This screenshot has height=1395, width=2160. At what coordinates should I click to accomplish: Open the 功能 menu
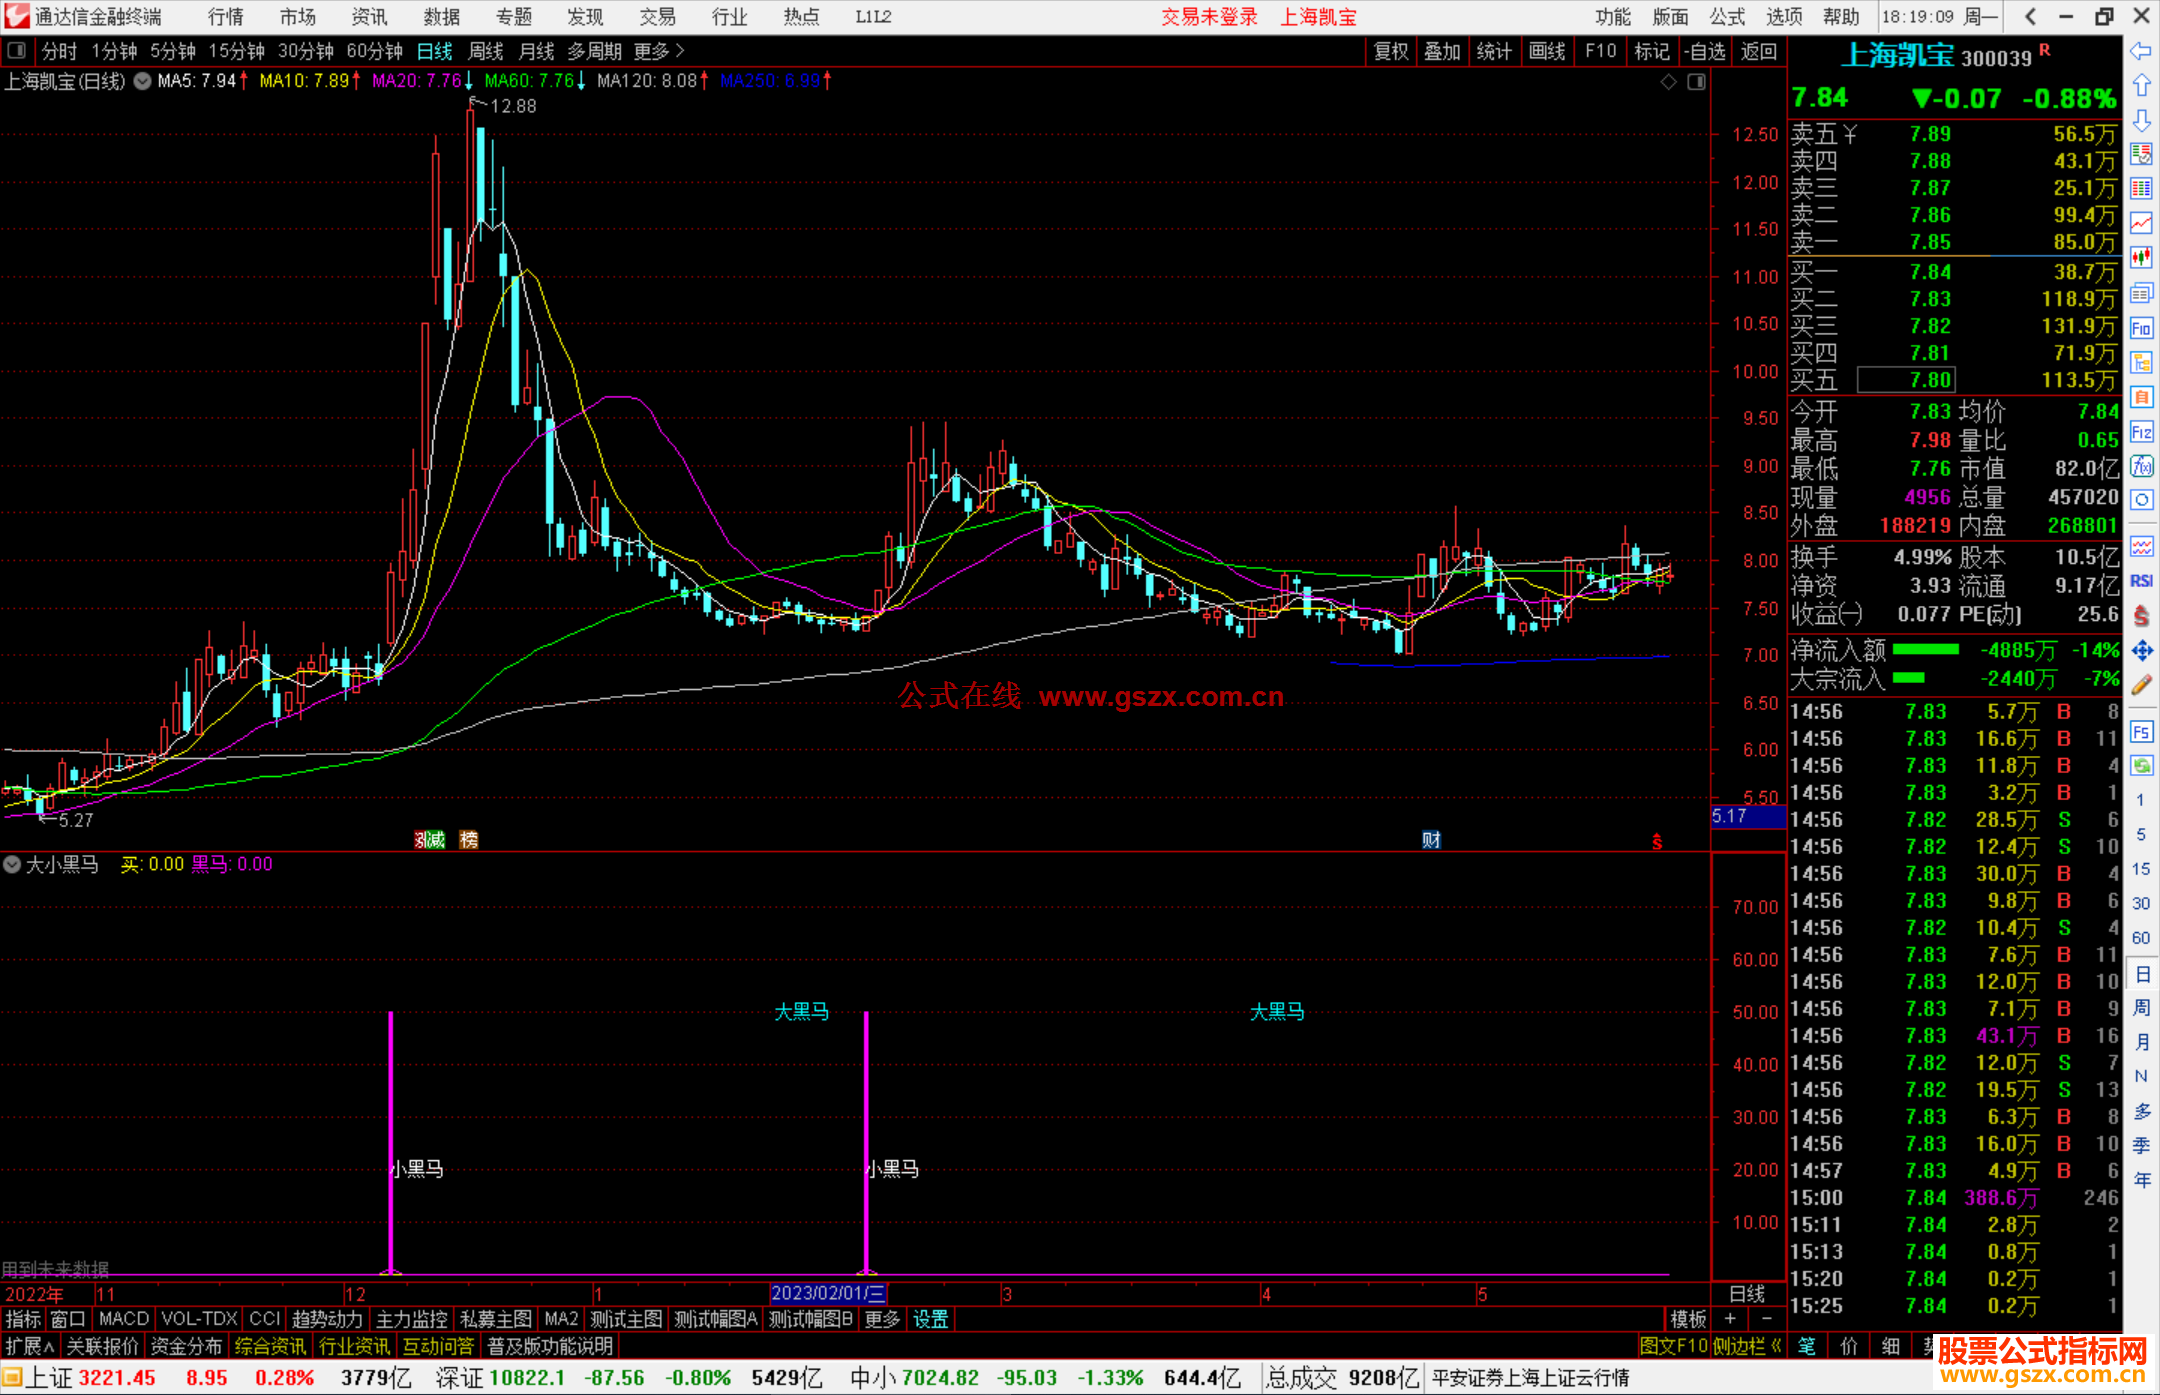(x=1612, y=17)
